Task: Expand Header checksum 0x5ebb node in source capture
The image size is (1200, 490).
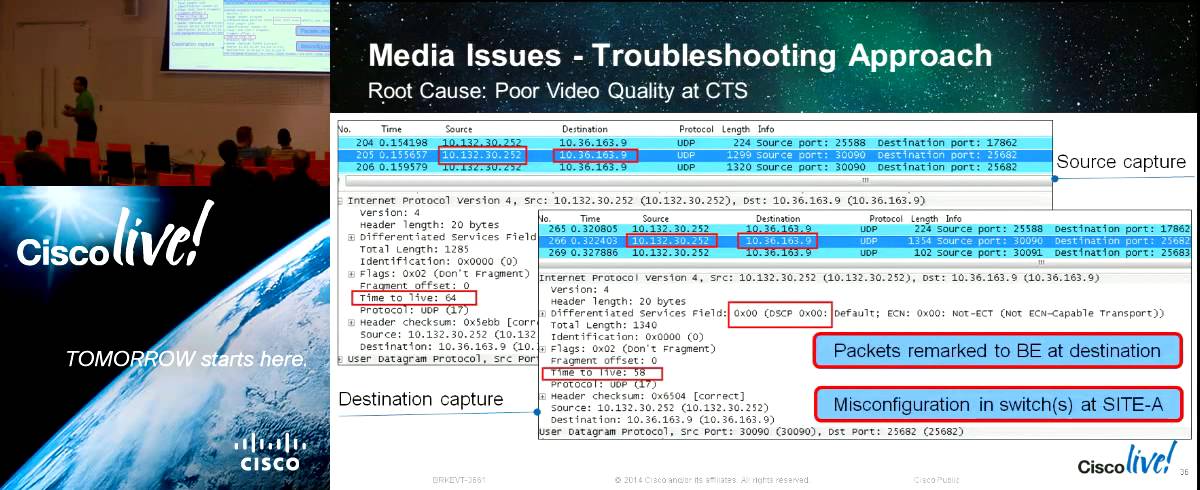Action: click(350, 321)
